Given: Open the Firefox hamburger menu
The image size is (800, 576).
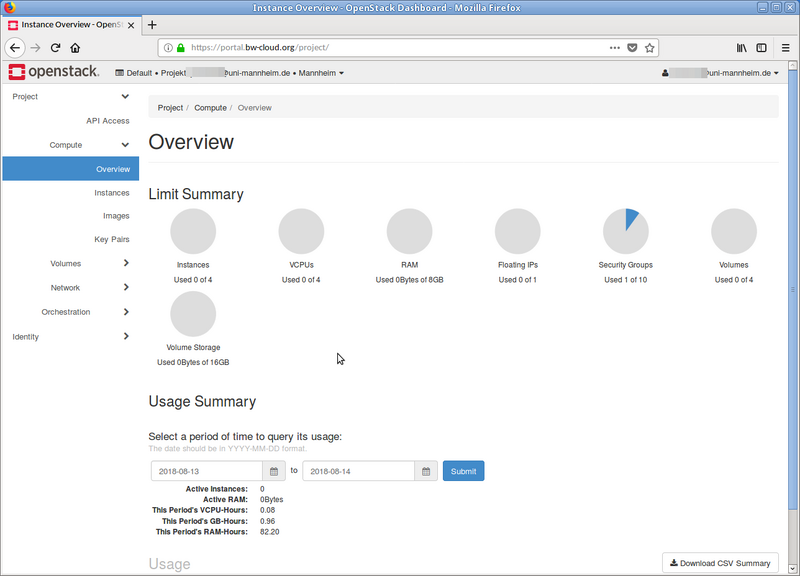Looking at the screenshot, I should point(786,46).
